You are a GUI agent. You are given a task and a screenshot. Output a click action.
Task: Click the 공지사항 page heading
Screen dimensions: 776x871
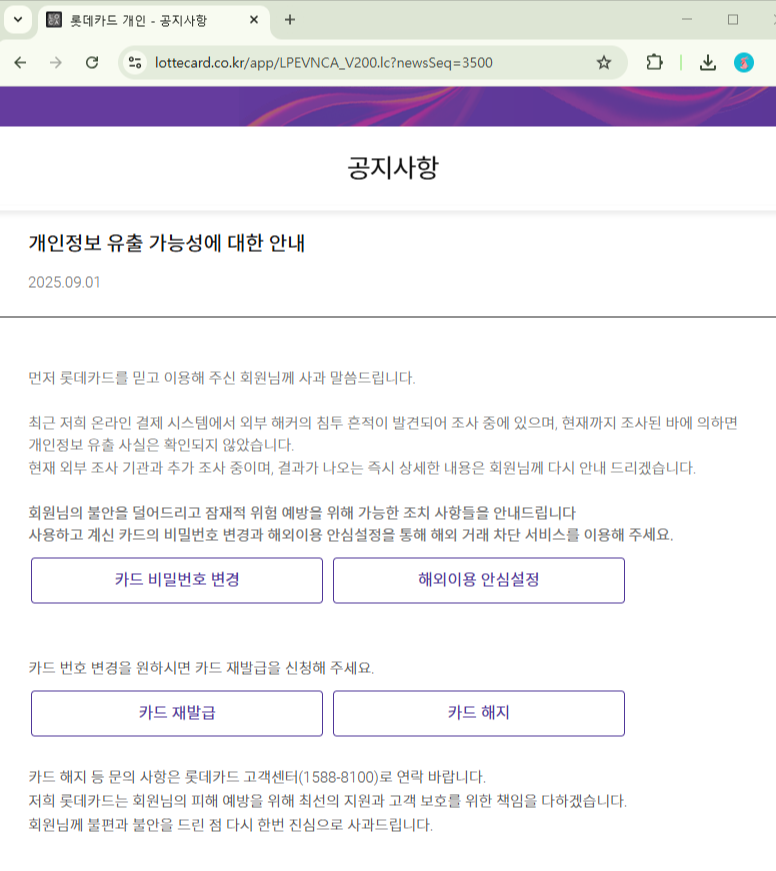tap(393, 167)
